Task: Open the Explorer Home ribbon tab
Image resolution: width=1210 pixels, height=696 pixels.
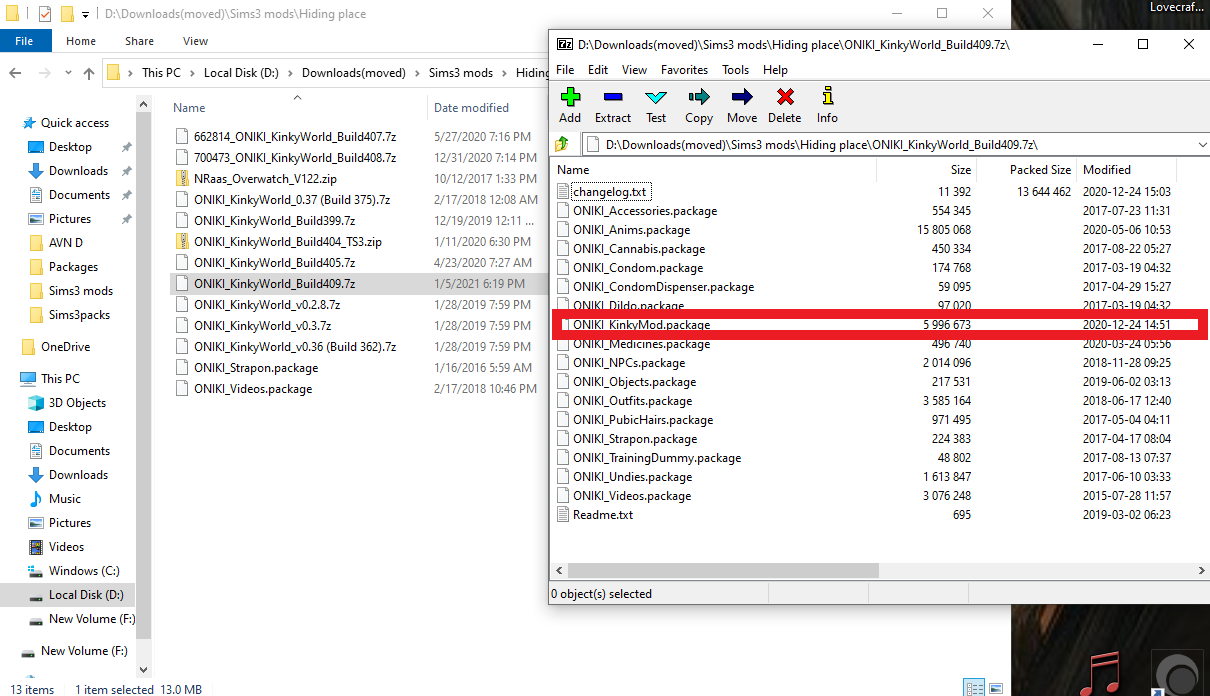Action: 81,41
